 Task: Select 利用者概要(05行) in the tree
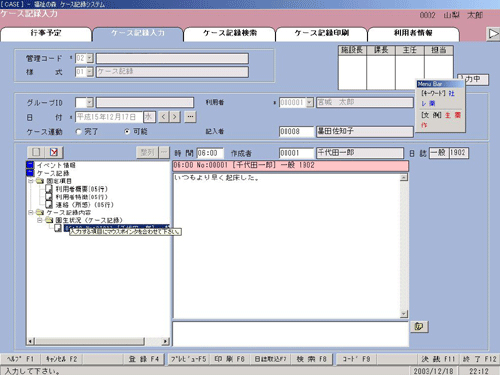click(x=81, y=189)
